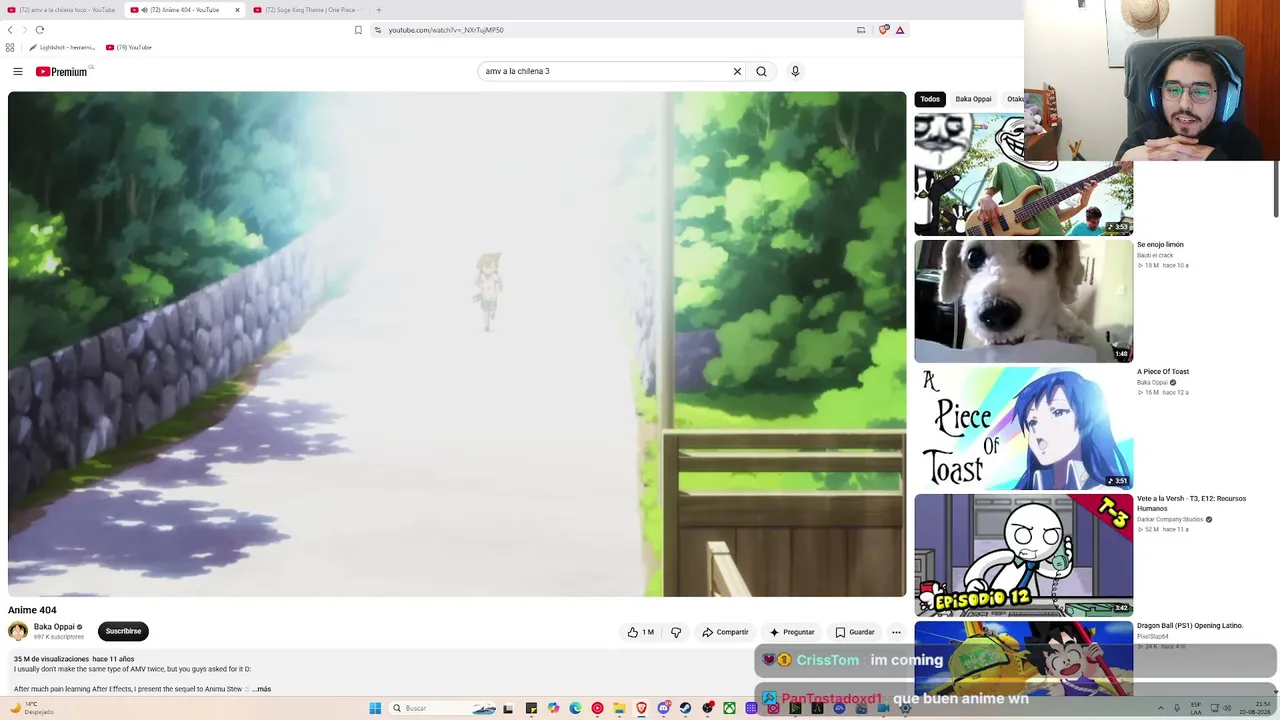Switch to 'amv a la chilena loco' tab
This screenshot has height=720, width=1280.
pyautogui.click(x=63, y=10)
